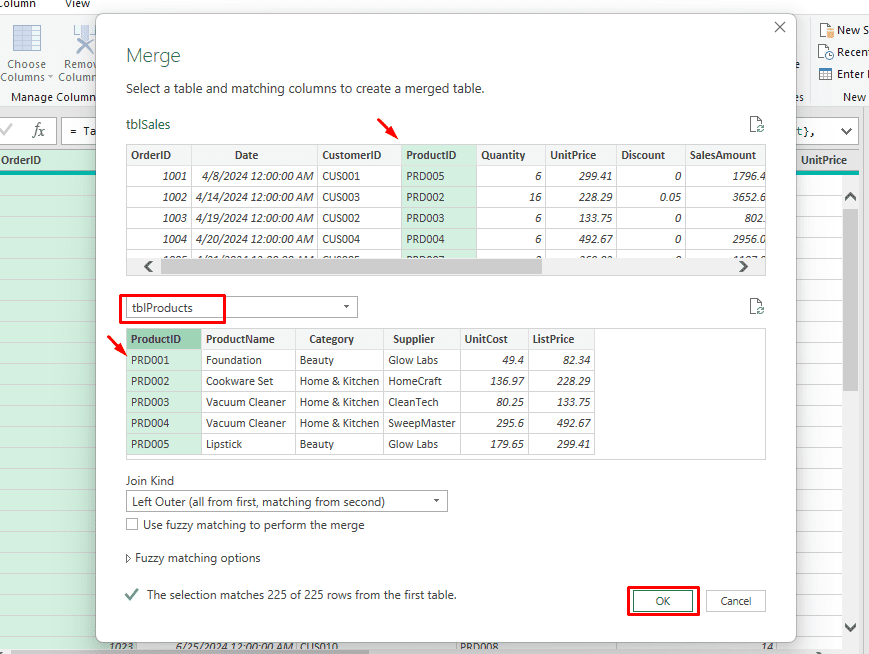869x654 pixels.
Task: Open the View ribbon tab
Action: (x=77, y=4)
